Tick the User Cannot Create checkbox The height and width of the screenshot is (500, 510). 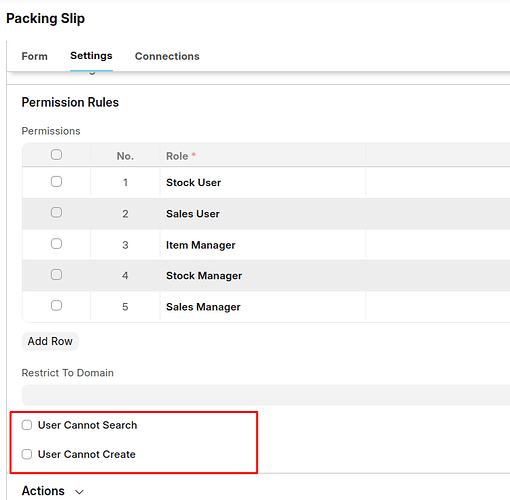(27, 454)
